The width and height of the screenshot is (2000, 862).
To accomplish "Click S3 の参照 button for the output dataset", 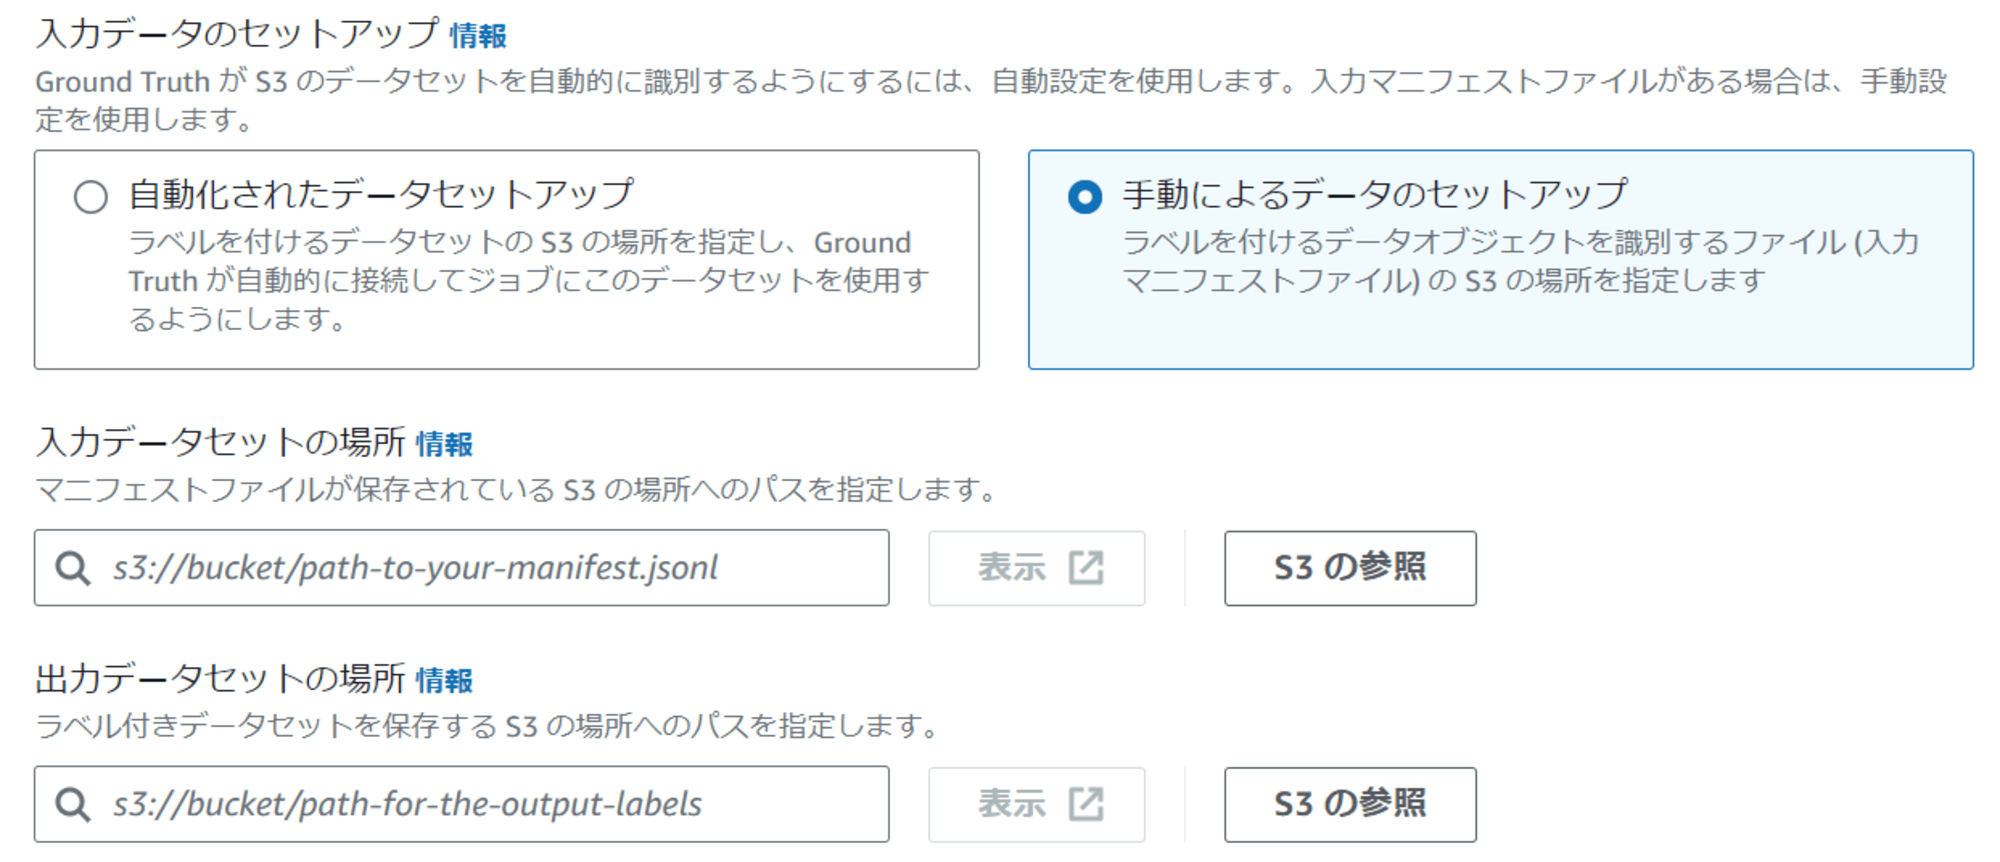I will tap(1350, 804).
